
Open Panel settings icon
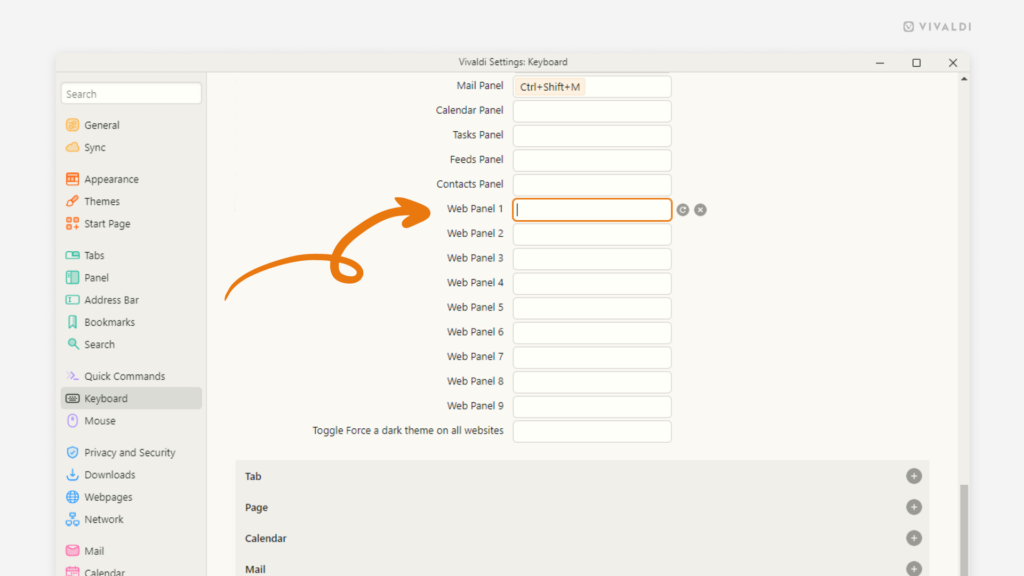pyautogui.click(x=72, y=278)
